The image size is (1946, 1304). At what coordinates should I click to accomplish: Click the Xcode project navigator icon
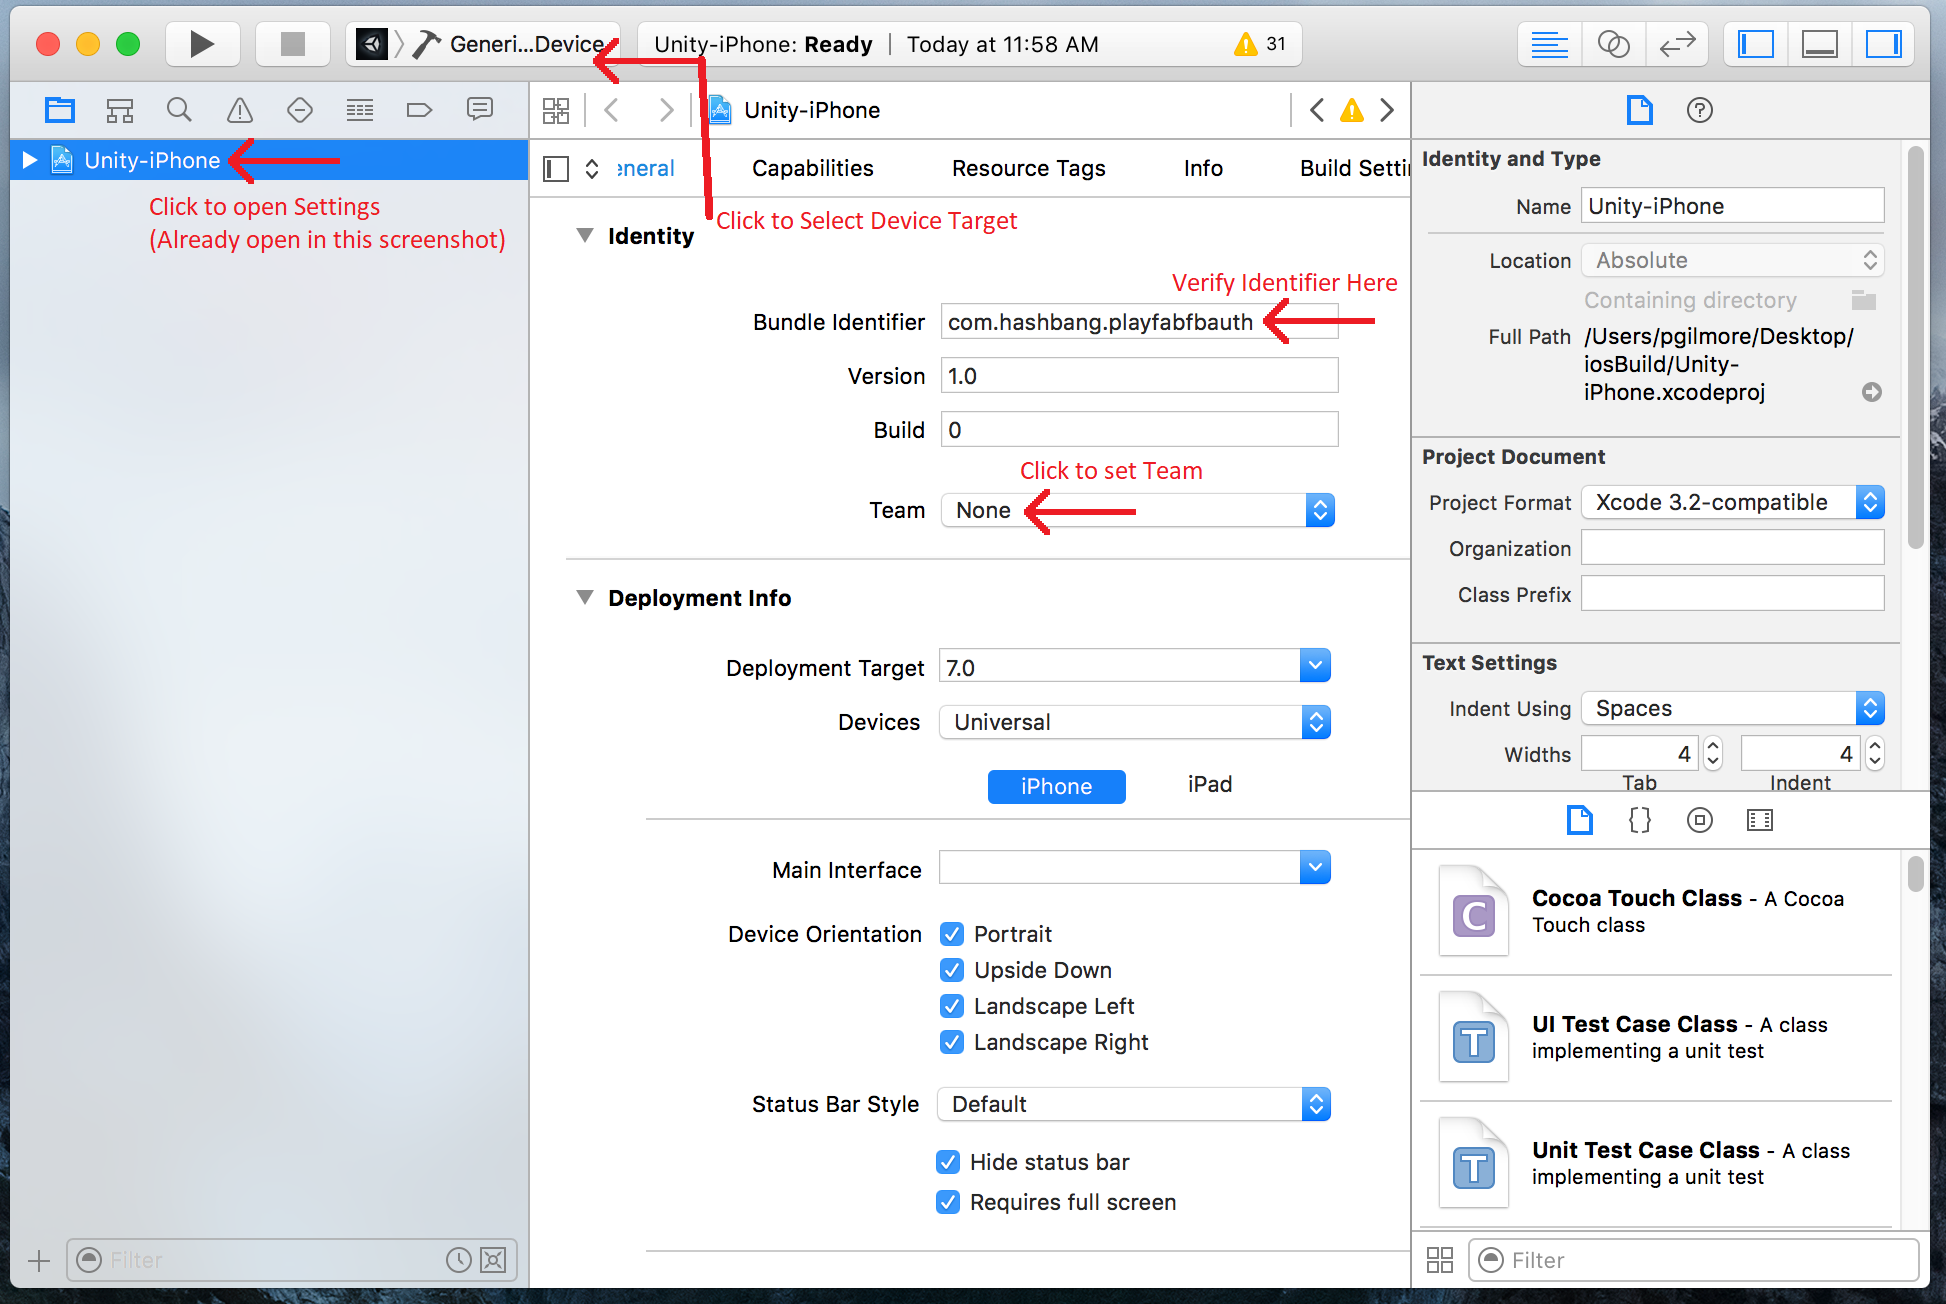(x=63, y=111)
